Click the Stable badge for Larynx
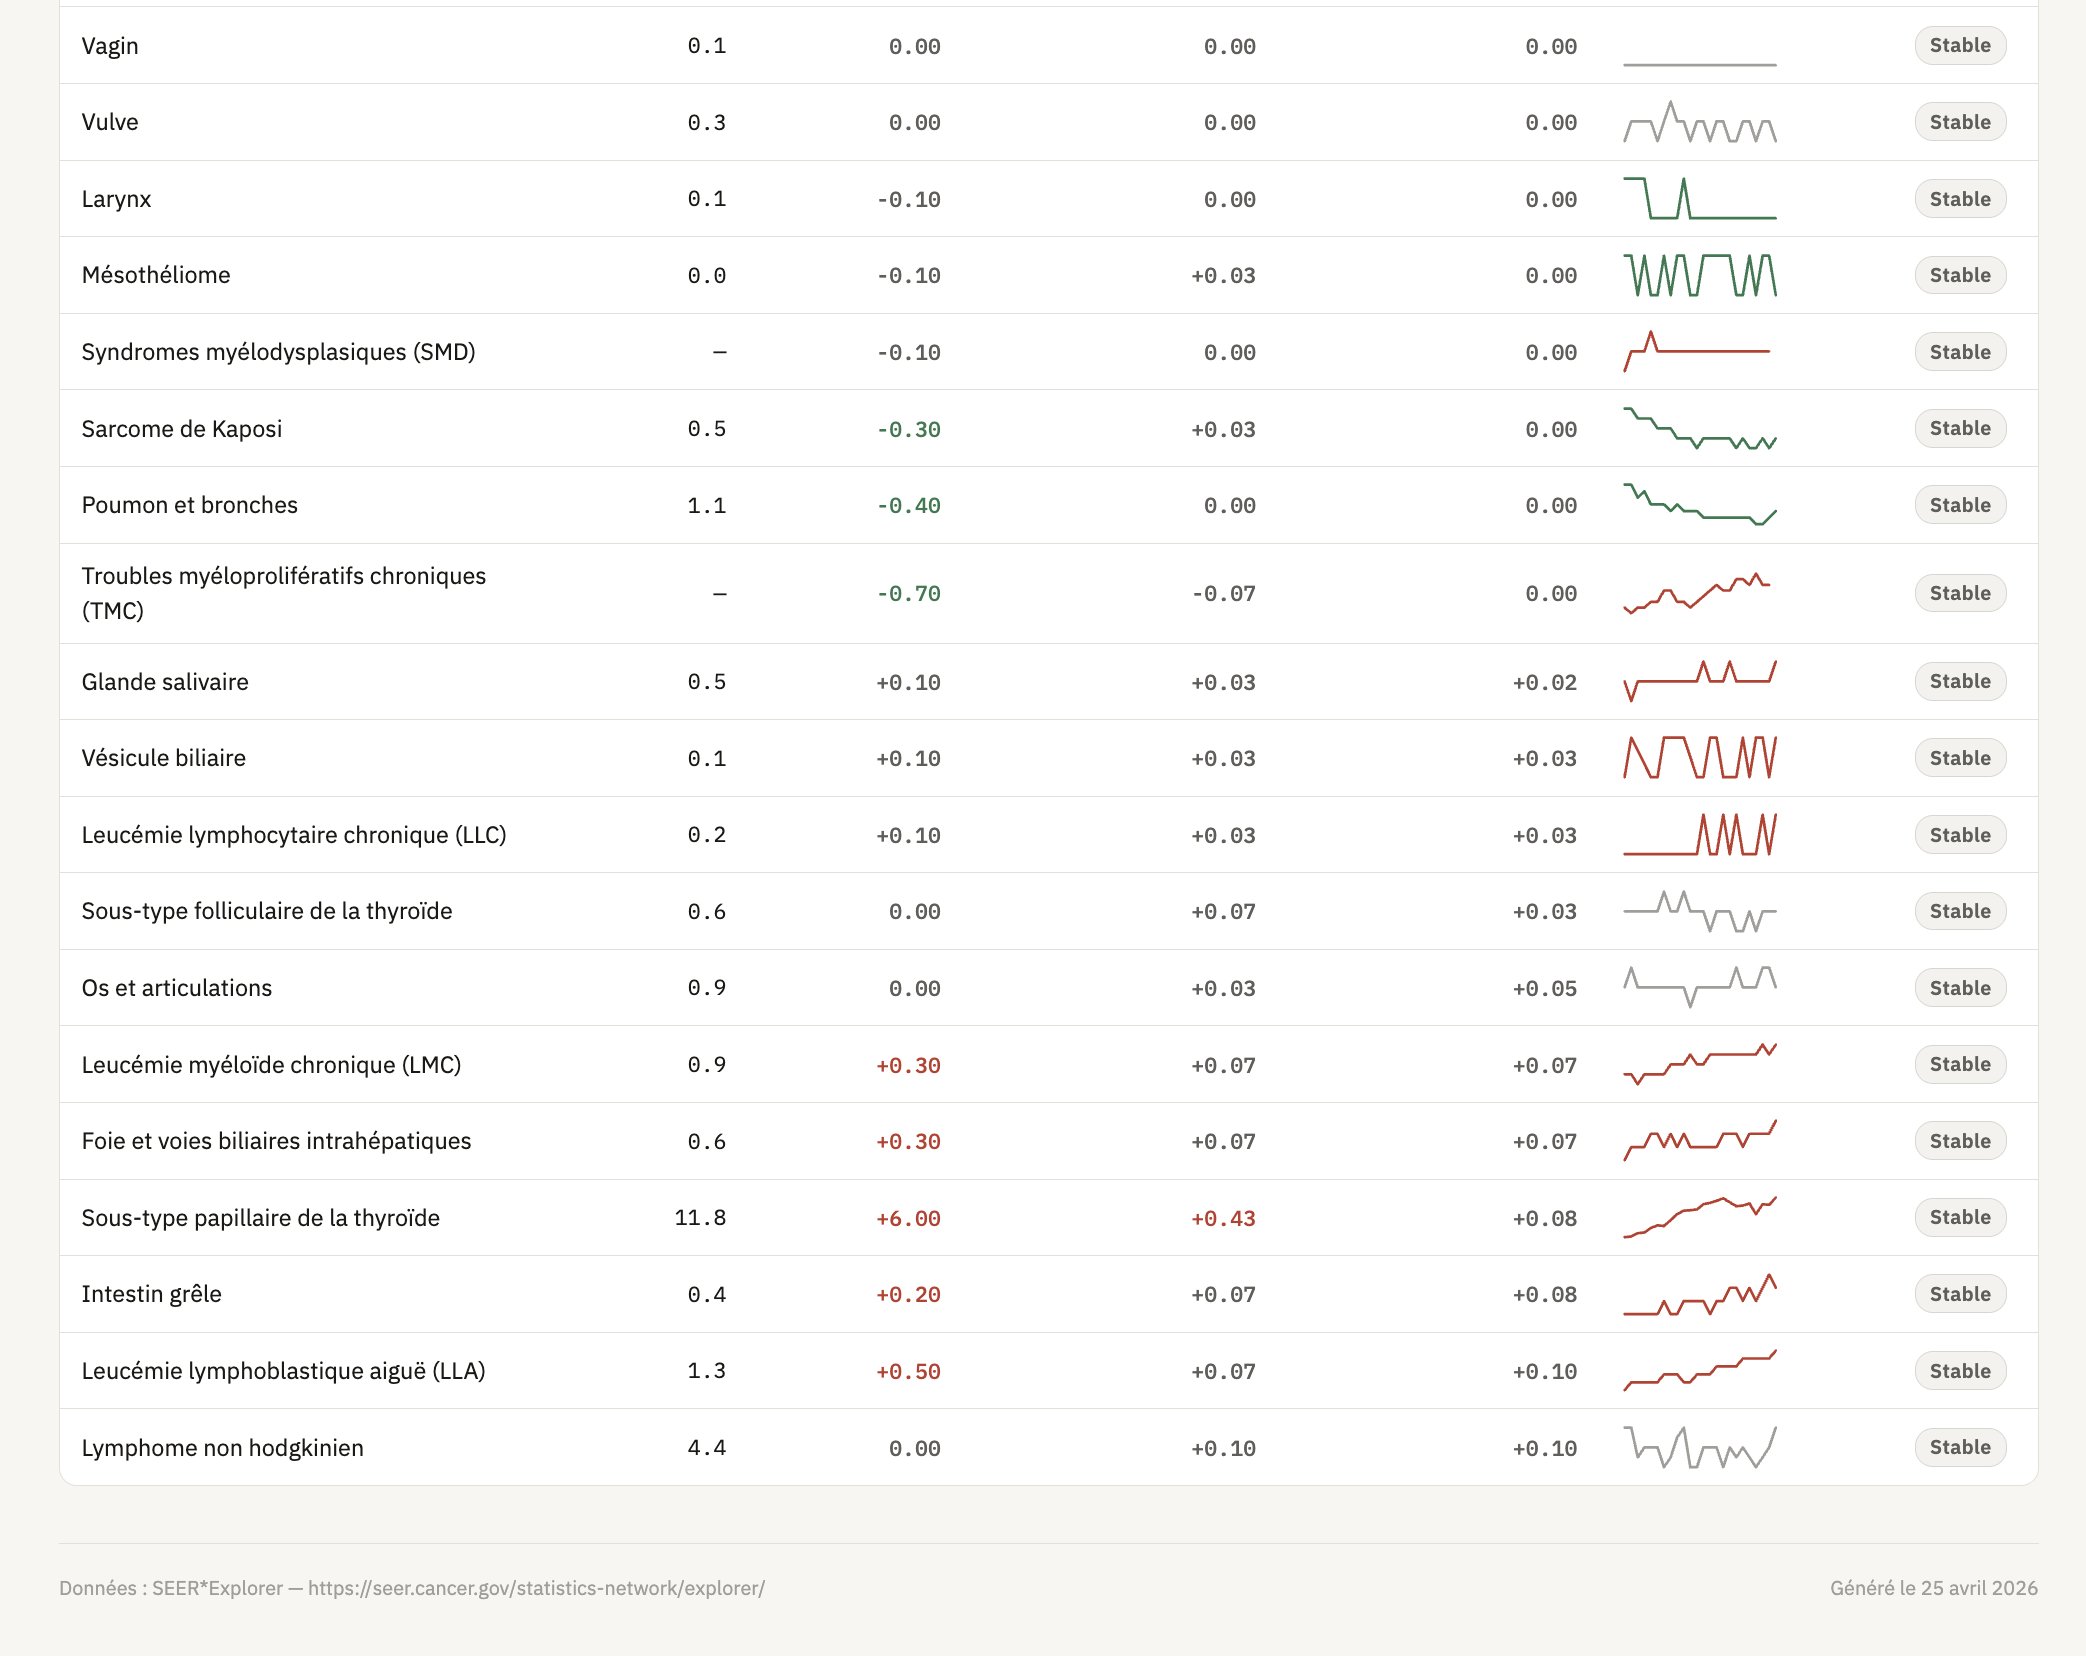Viewport: 2086px width, 1656px height. click(1959, 199)
